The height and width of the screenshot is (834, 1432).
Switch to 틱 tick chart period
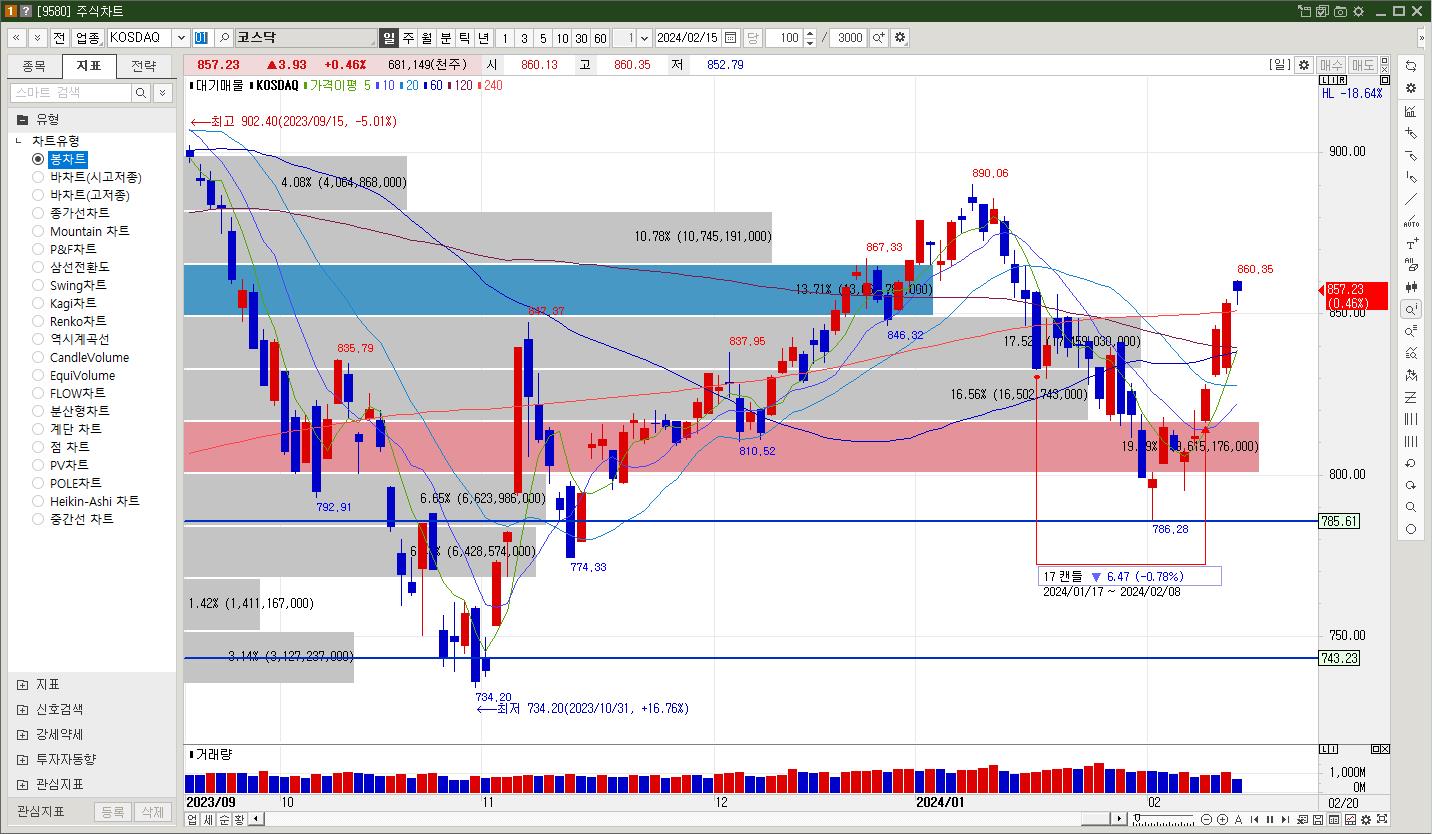465,38
